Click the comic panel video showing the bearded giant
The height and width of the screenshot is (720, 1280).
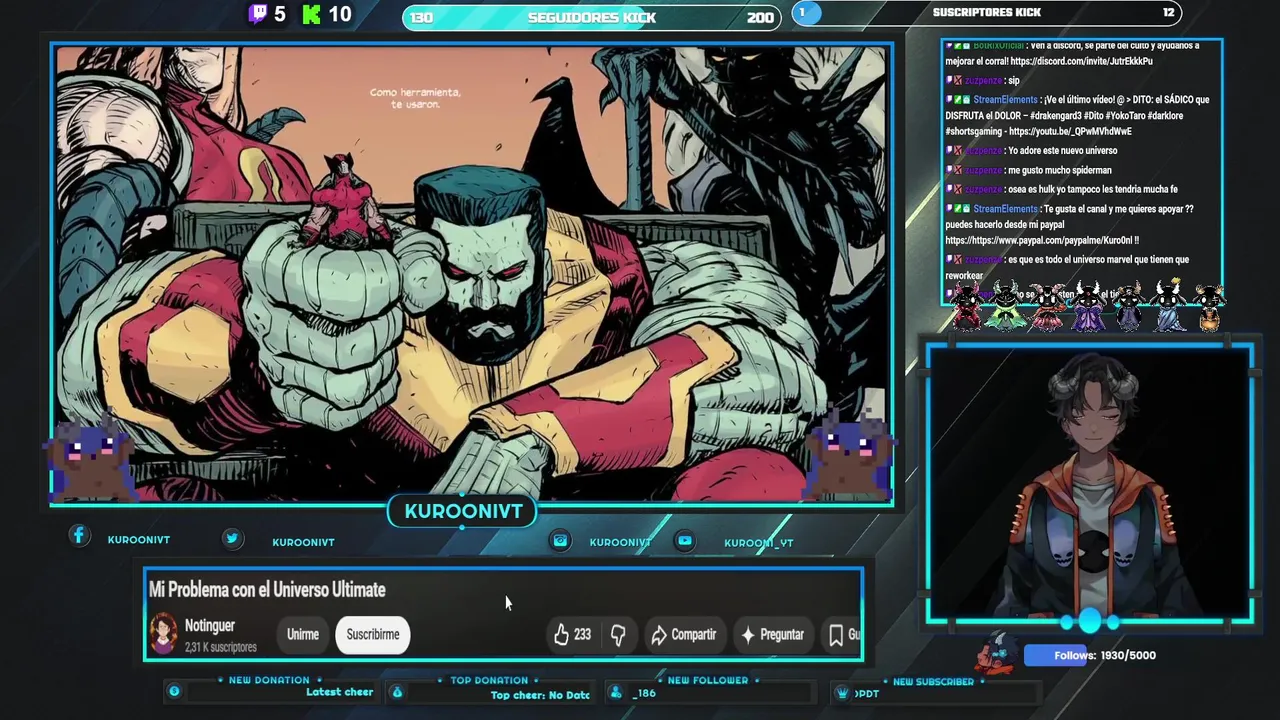[472, 274]
